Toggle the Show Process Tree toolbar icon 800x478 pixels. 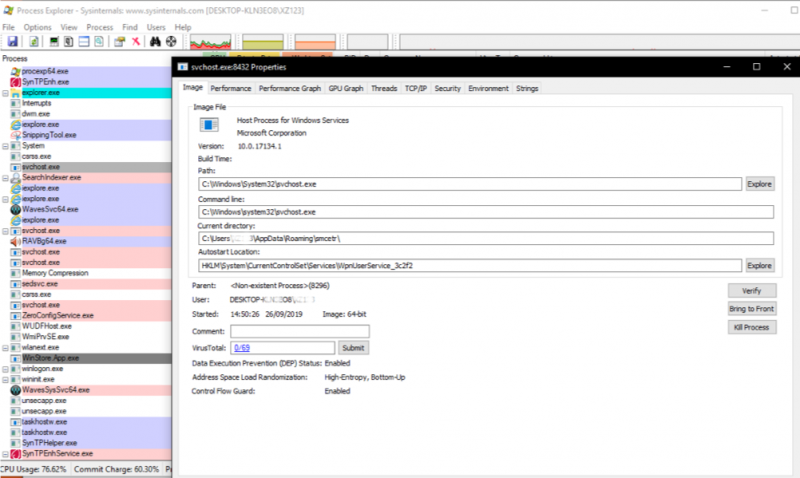[x=68, y=41]
